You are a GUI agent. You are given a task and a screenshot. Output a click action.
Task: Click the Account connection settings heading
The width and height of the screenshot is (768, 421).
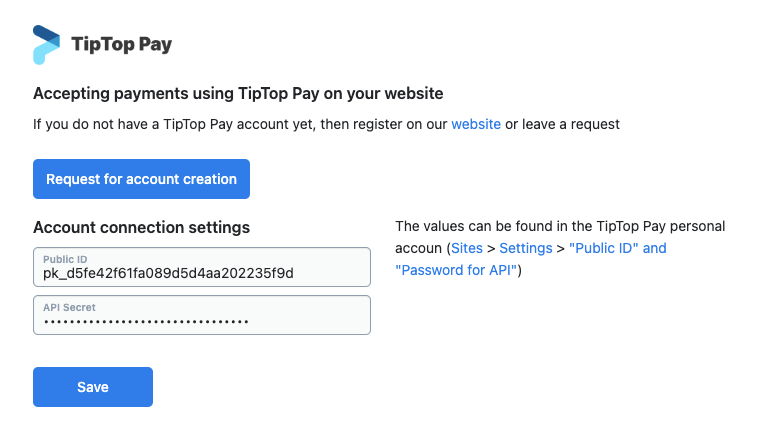click(141, 227)
